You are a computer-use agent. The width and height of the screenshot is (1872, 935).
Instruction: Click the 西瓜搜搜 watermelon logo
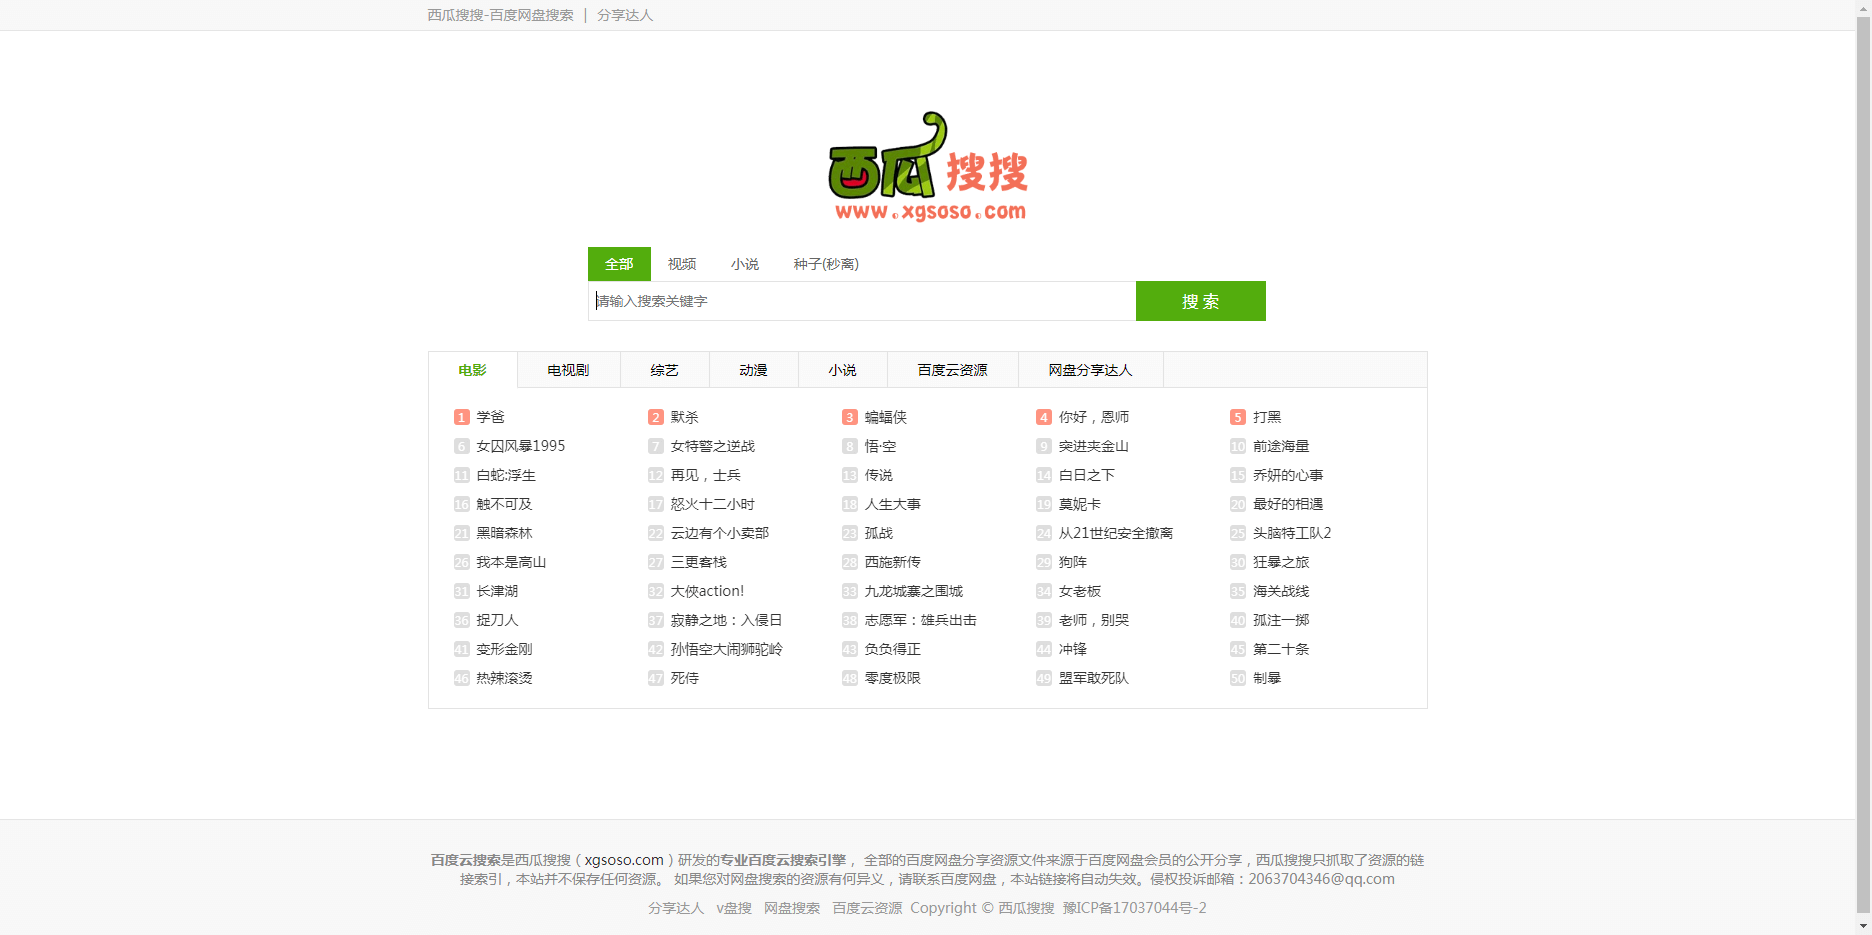point(927,166)
